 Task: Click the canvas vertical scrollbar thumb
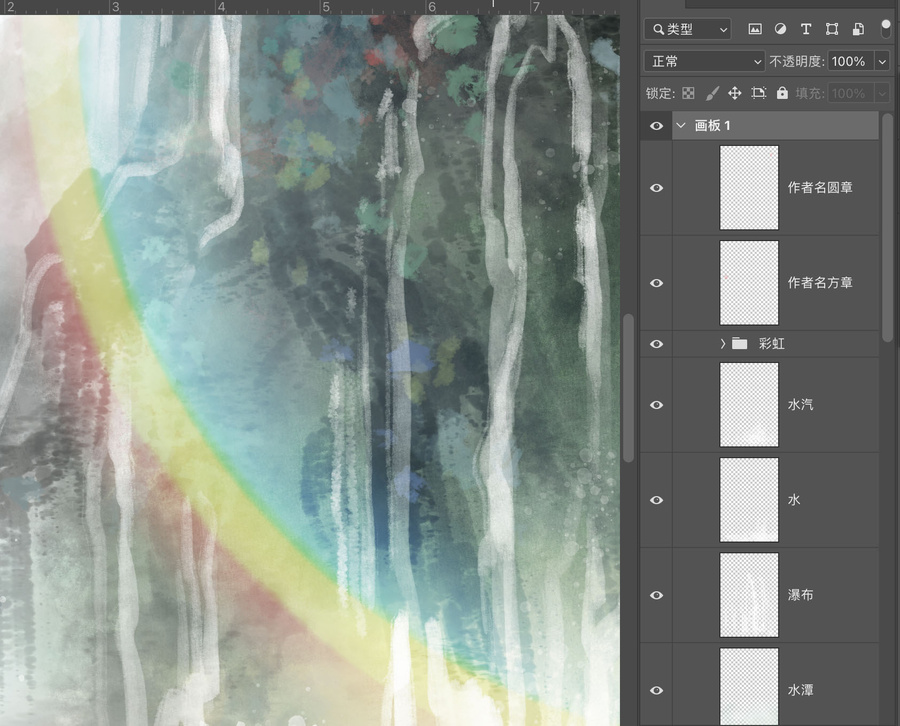coord(629,388)
